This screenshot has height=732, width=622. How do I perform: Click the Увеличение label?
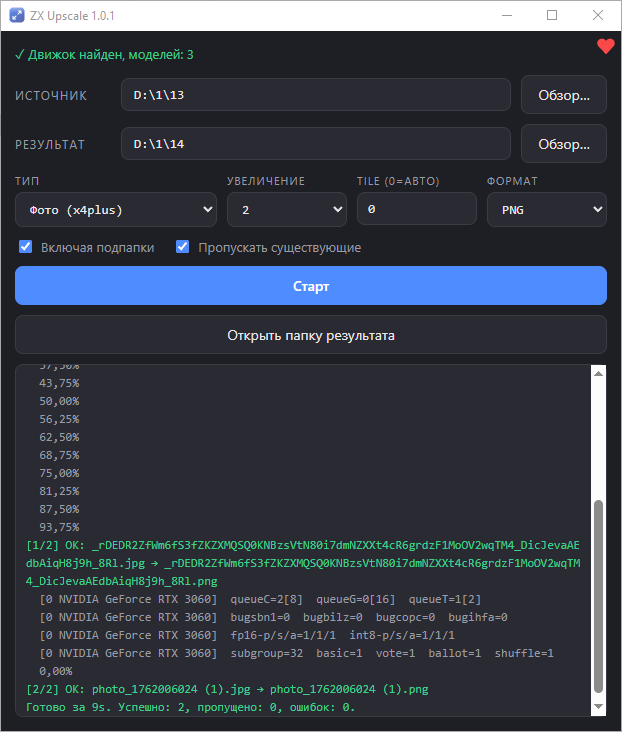pos(266,181)
